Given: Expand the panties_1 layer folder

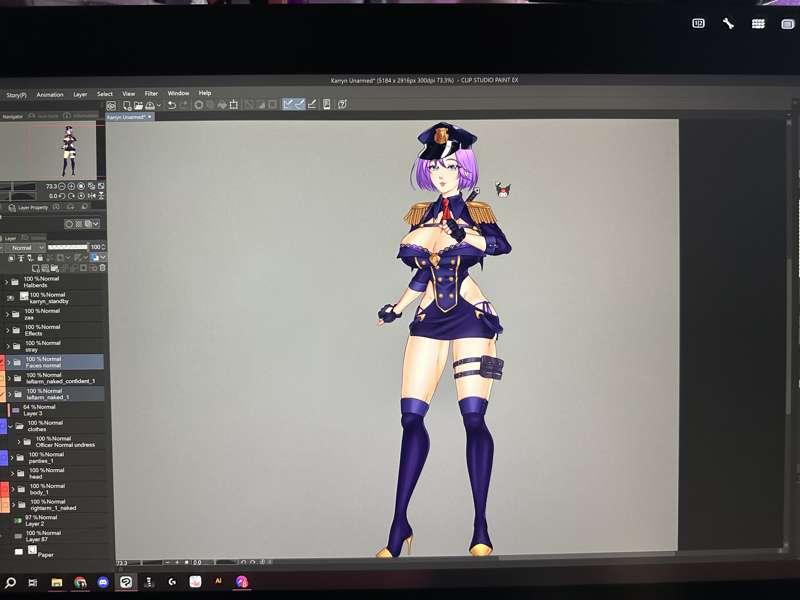Looking at the screenshot, I should click(12, 458).
